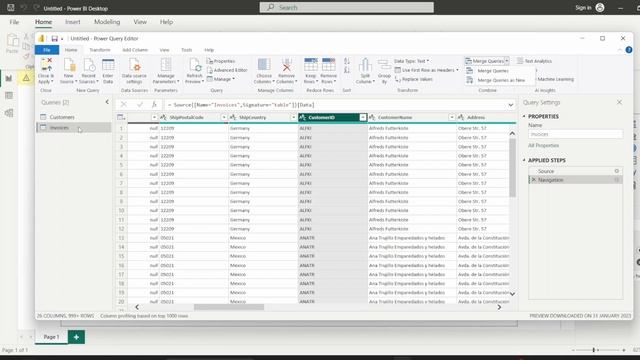Open the Insert tab in Power BI Desktop
Screen dimensions: 640x360
(73, 22)
